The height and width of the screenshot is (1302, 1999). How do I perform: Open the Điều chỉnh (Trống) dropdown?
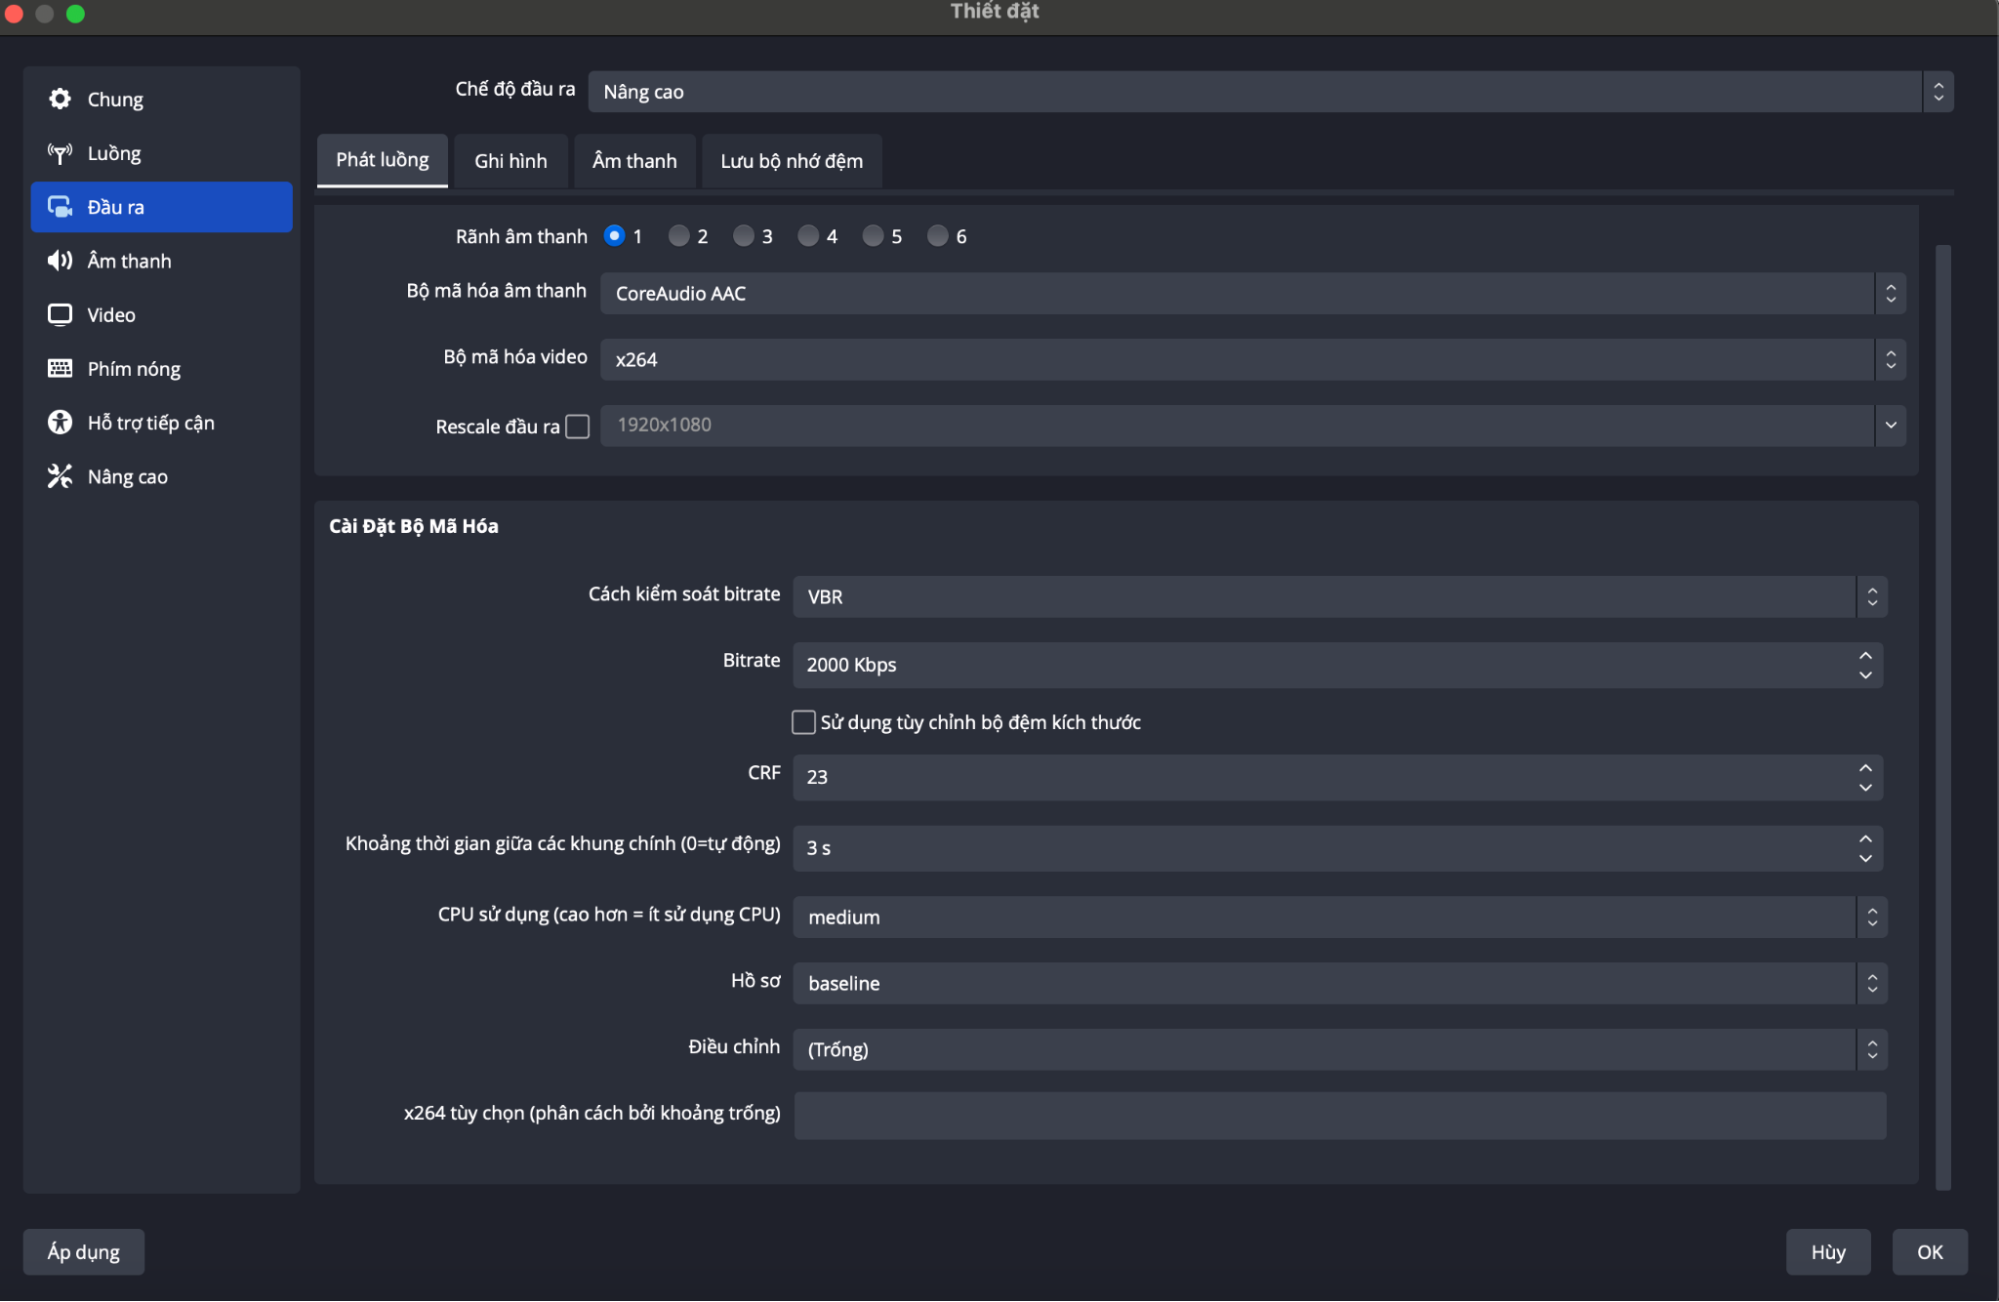point(1340,1049)
